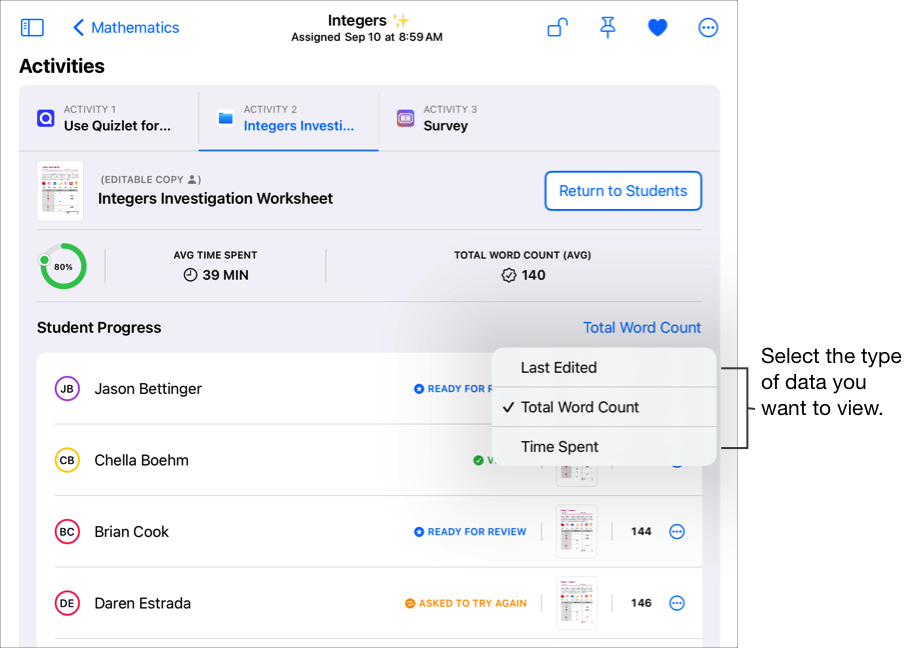Viewport: 910px width, 648px height.
Task: Click the 80% progress ring
Action: (63, 266)
